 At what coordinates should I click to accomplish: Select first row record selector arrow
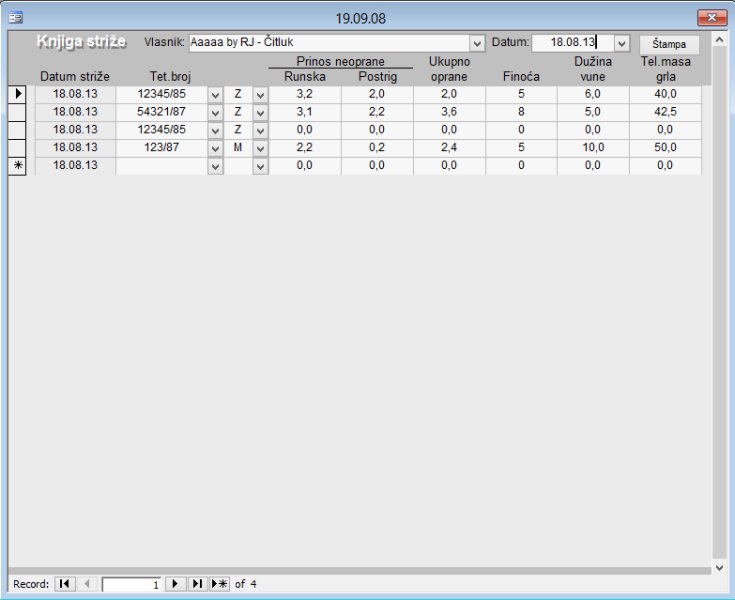click(x=18, y=94)
